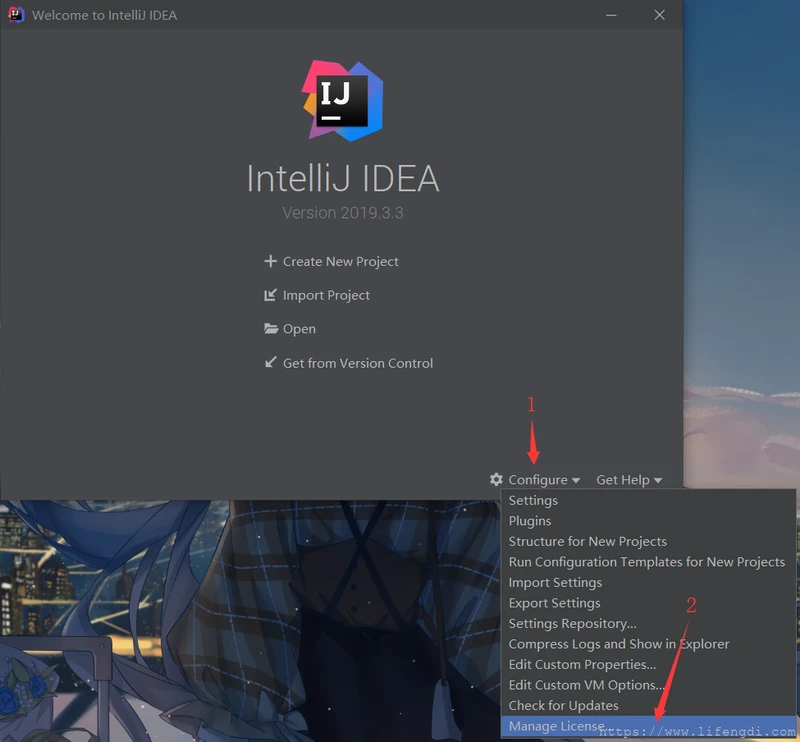Click the IntelliJ icon in the title bar
The width and height of the screenshot is (800, 742).
coord(16,15)
